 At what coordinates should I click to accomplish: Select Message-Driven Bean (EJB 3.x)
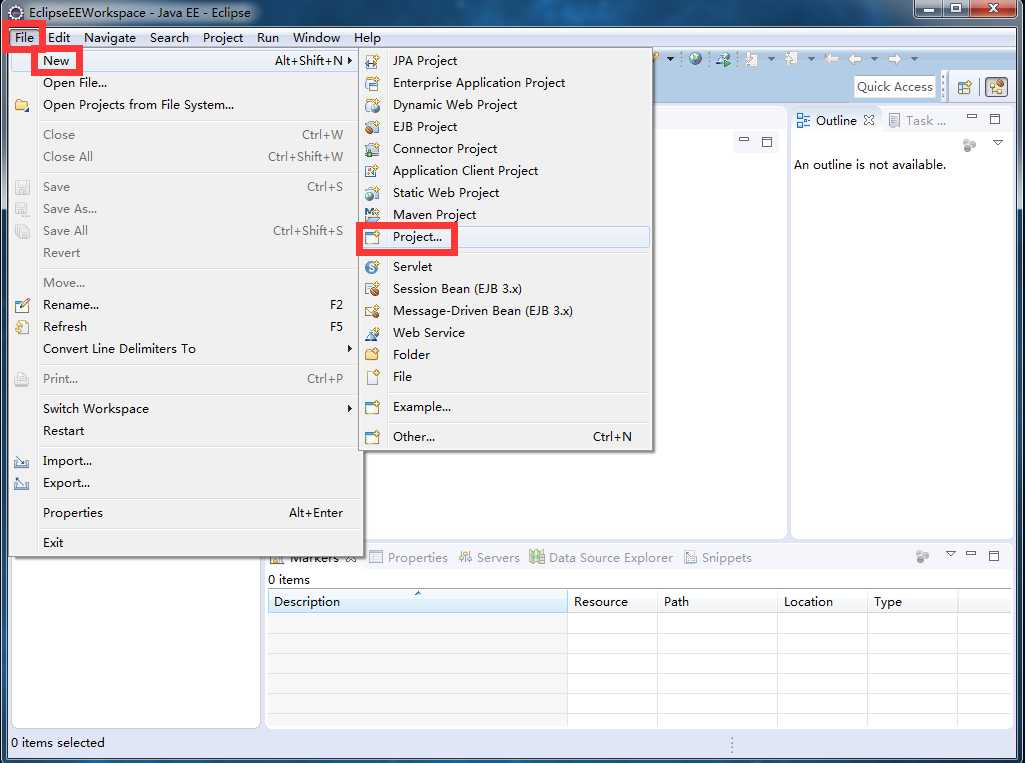[505, 311]
